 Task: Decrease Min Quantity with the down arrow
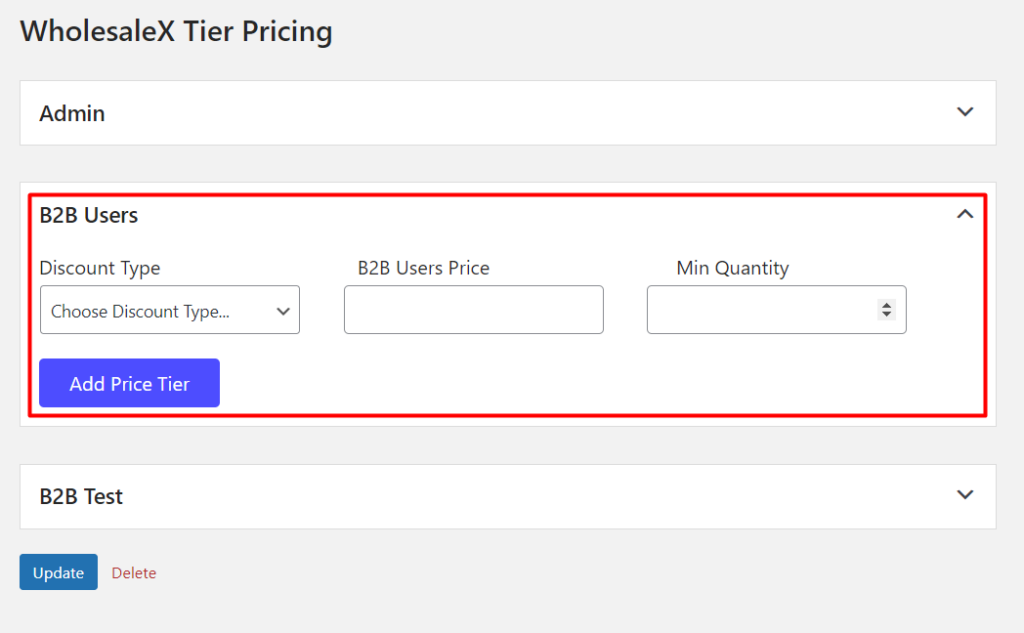point(886,315)
